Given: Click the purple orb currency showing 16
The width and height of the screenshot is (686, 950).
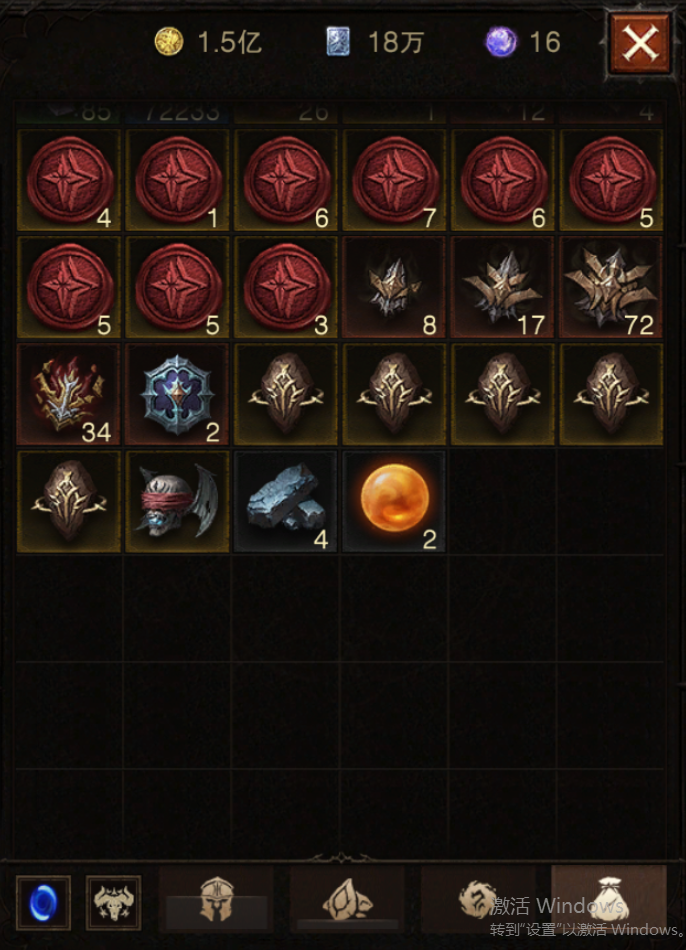Looking at the screenshot, I should click(523, 42).
